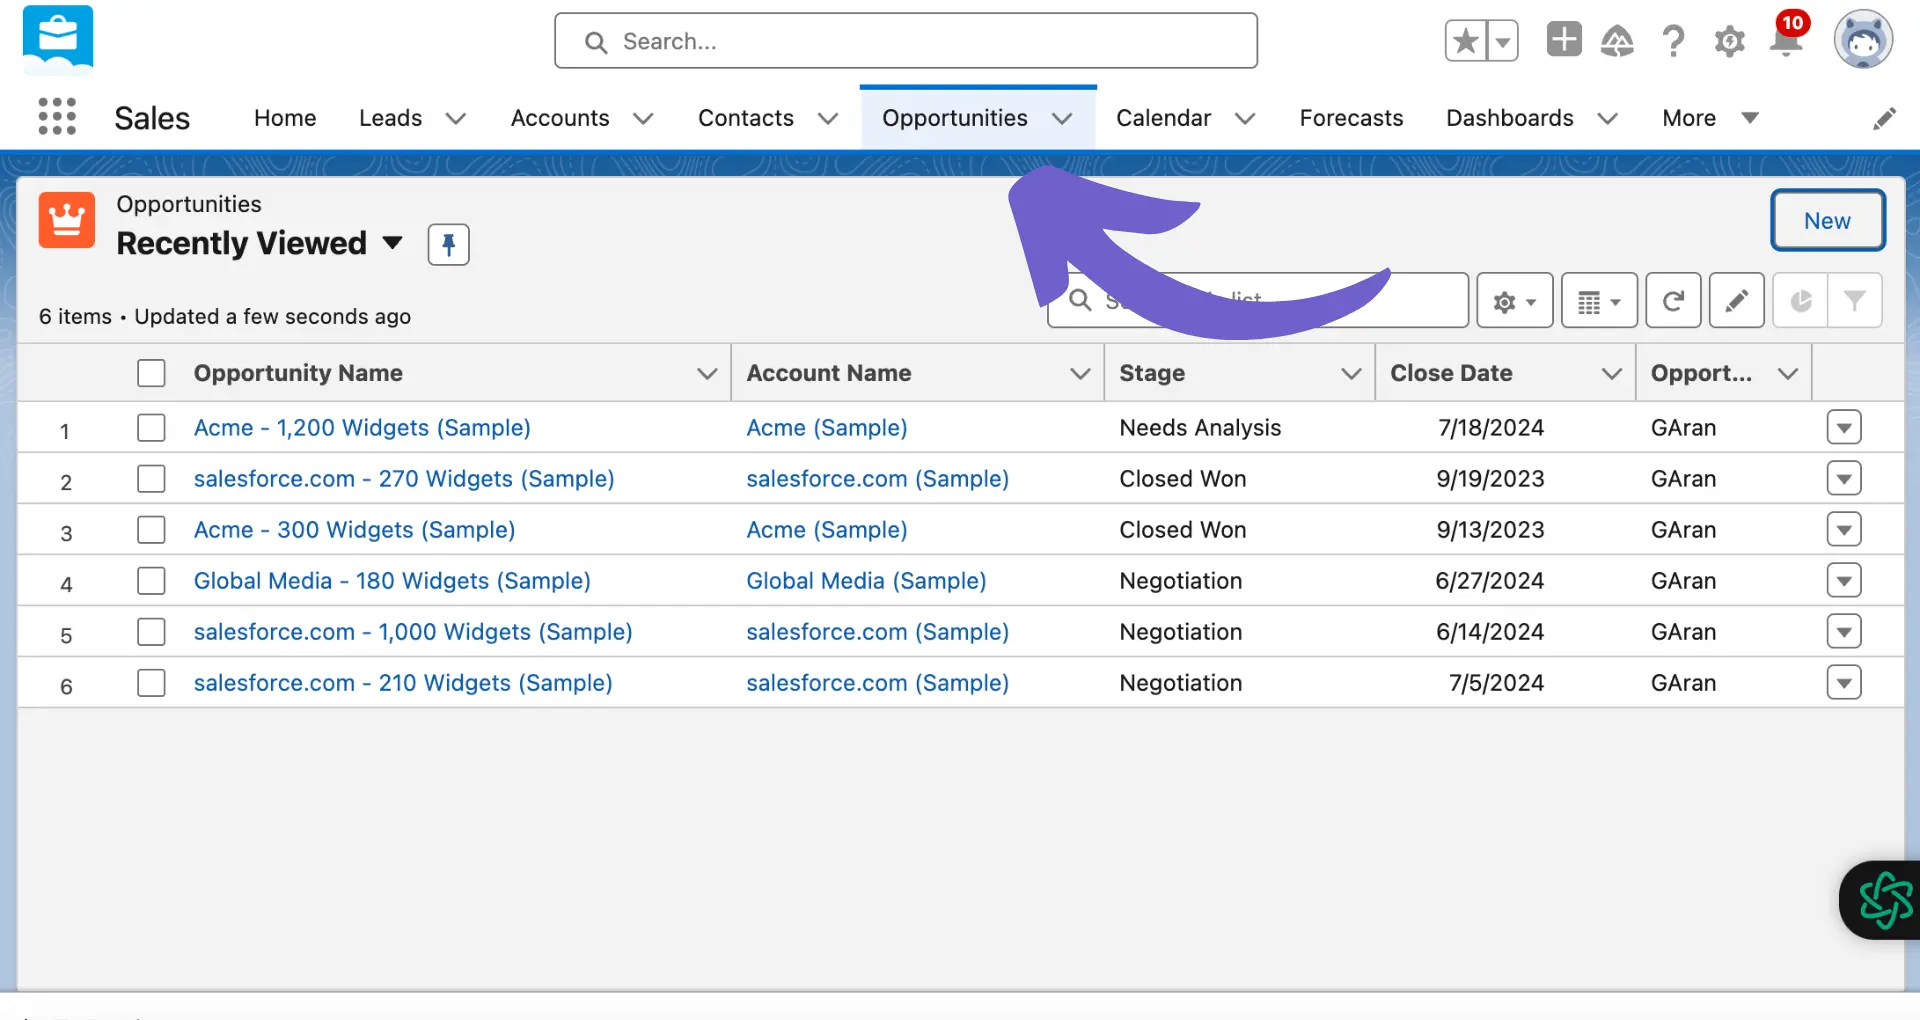
Task: Check the salesforce.com - 210 Widgets row
Action: tap(151, 683)
